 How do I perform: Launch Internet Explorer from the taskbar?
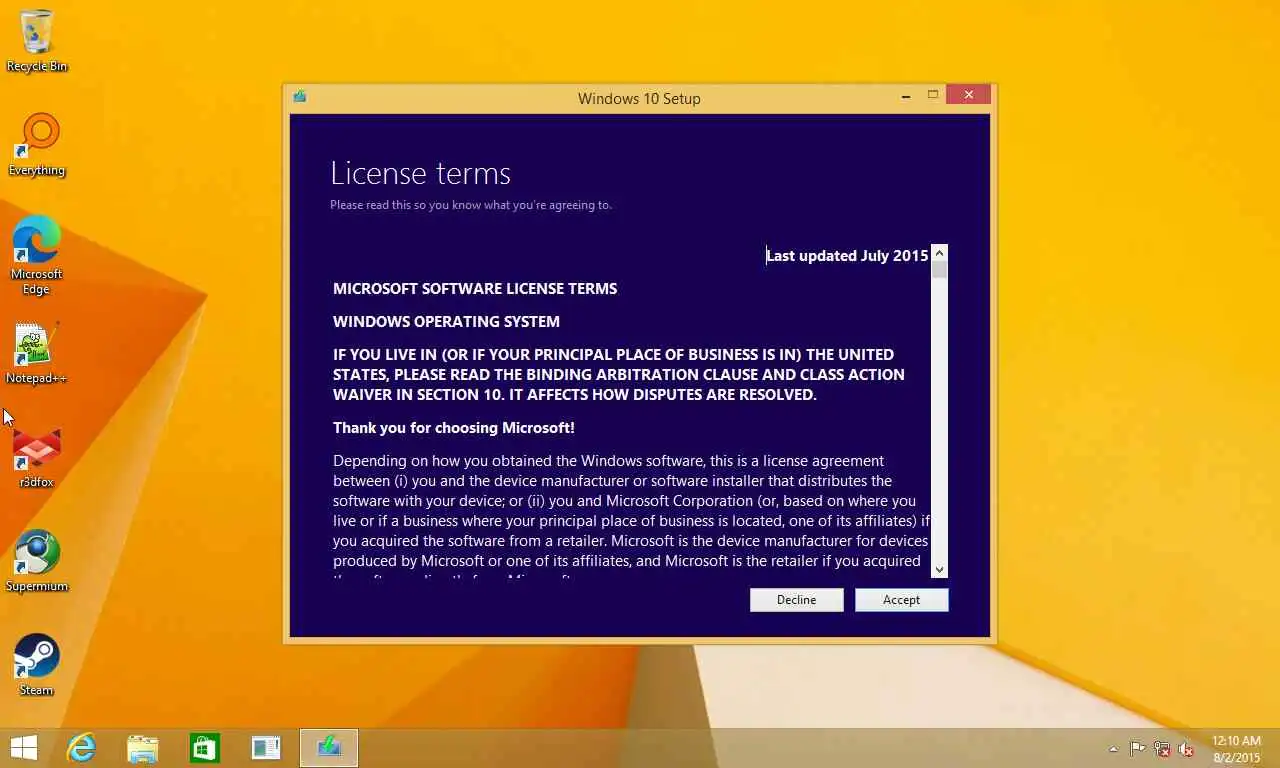(81, 748)
